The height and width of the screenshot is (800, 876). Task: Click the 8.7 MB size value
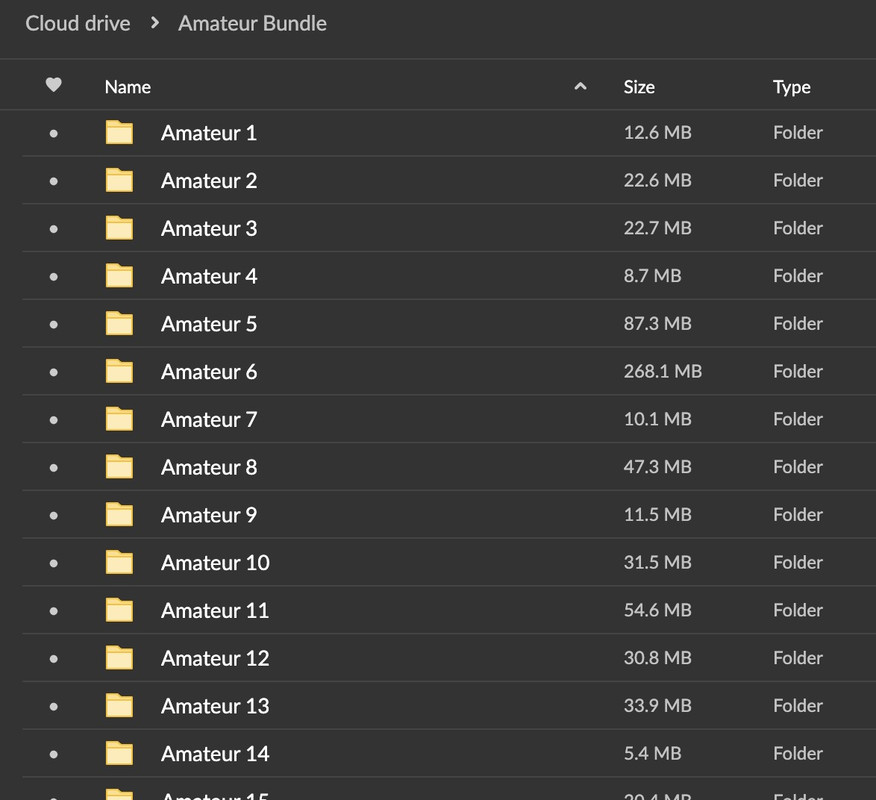pos(653,275)
